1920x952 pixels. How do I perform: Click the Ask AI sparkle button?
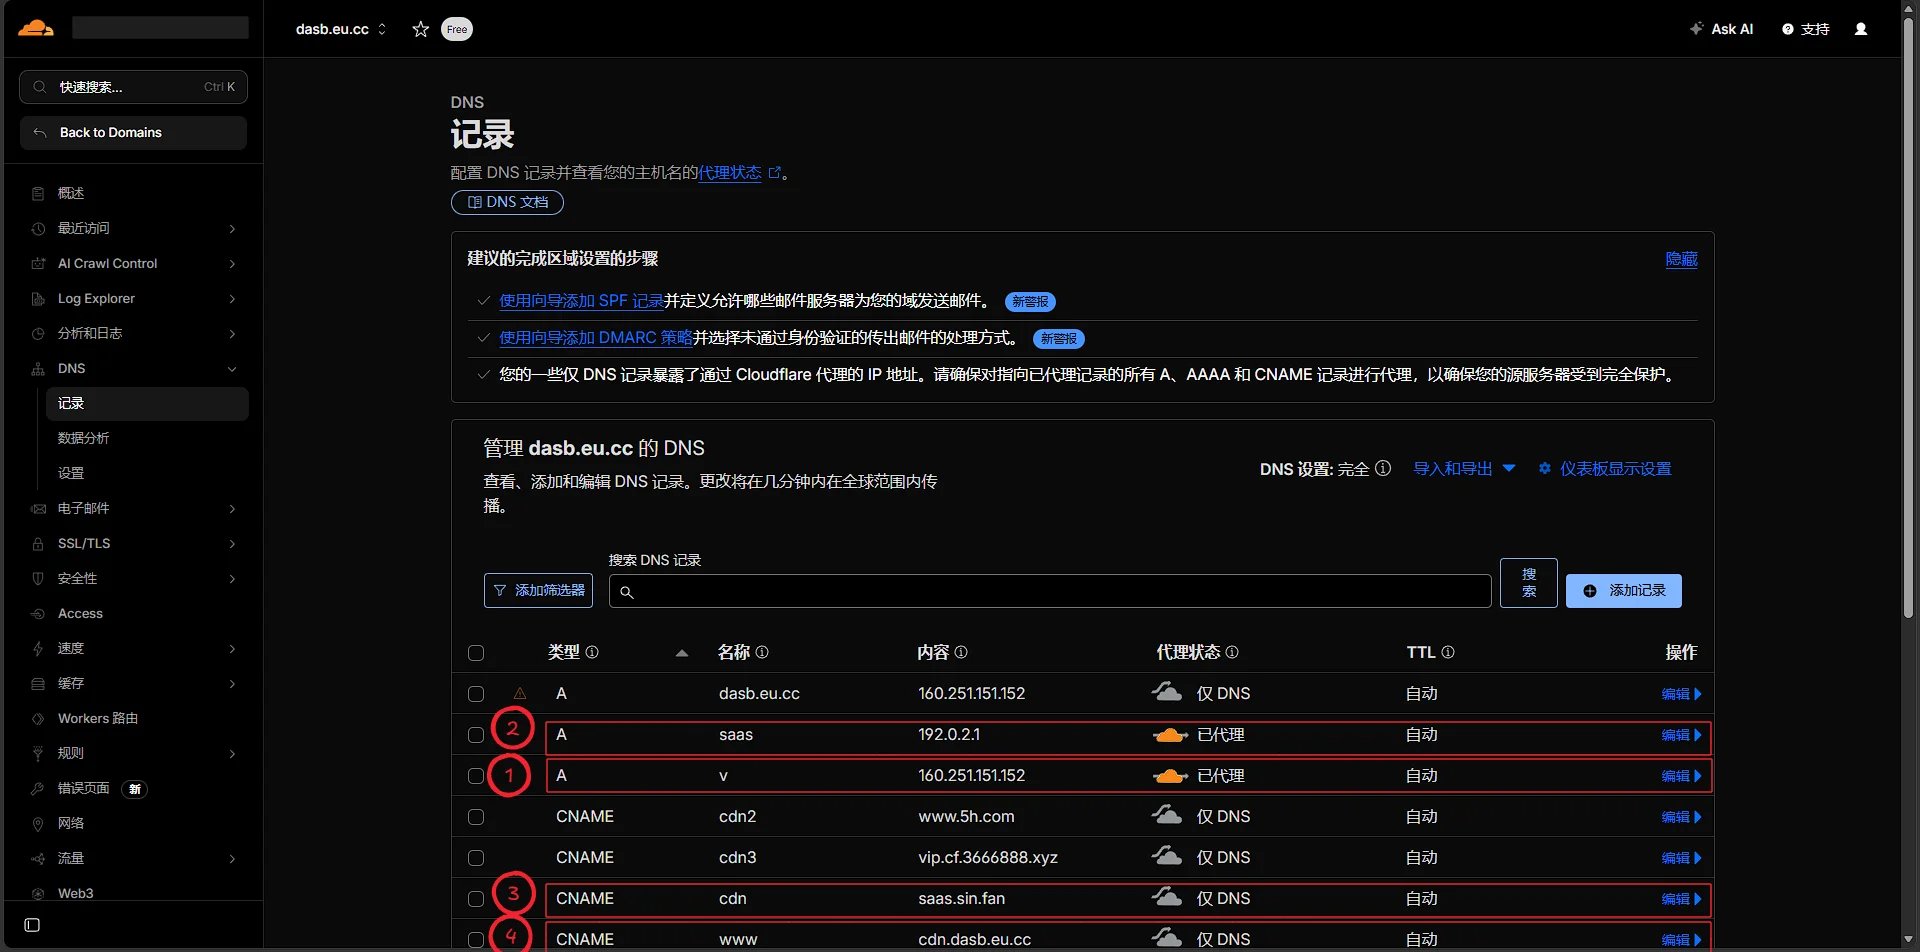pos(1721,29)
